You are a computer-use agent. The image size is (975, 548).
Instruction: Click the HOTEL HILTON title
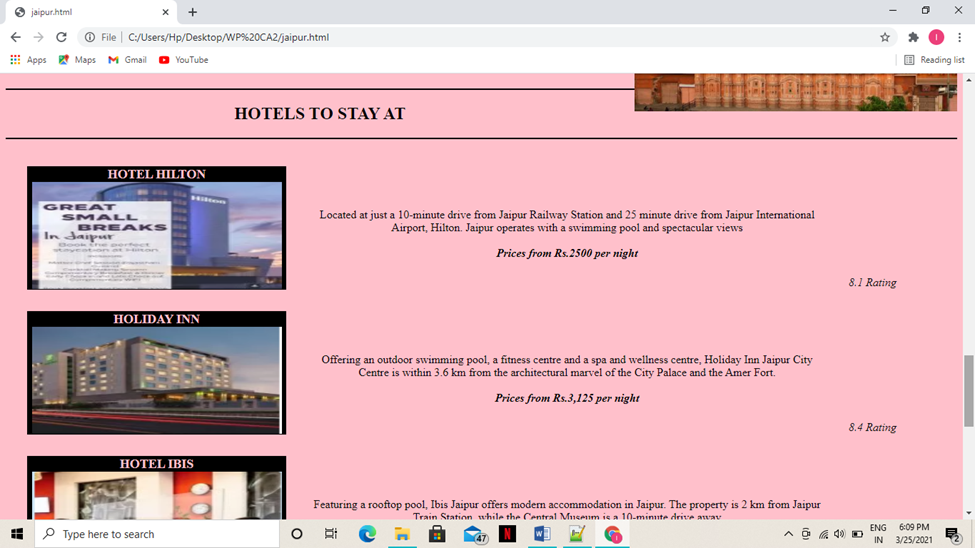(157, 174)
